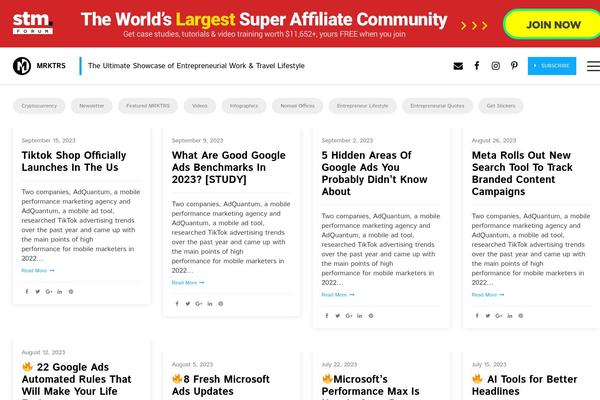
Task: Click the email envelope icon in header
Action: coord(458,66)
